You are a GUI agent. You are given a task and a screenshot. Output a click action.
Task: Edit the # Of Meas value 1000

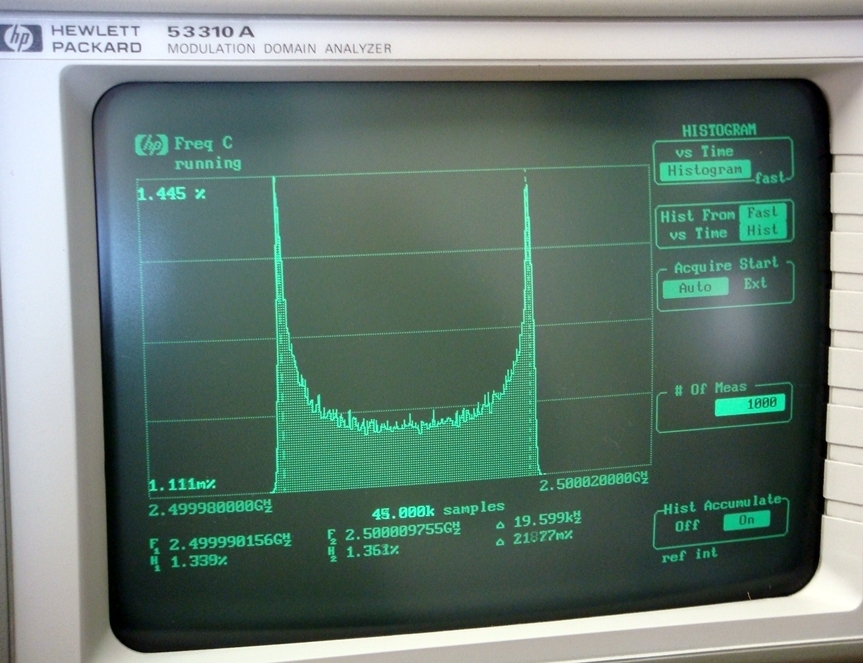(750, 405)
